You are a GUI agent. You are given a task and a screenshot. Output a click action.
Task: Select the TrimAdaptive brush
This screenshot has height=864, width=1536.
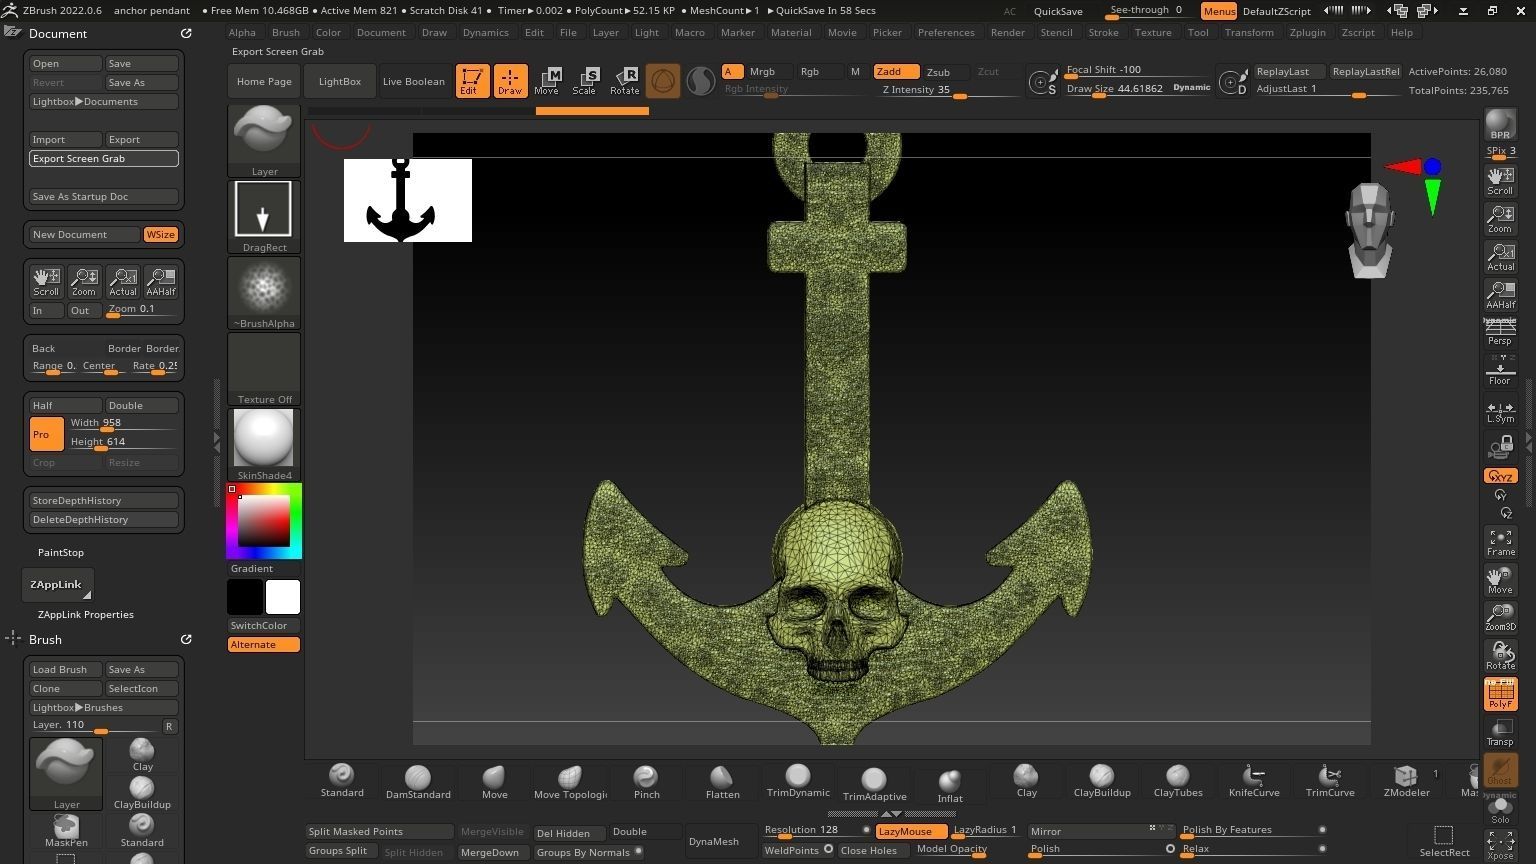[874, 784]
